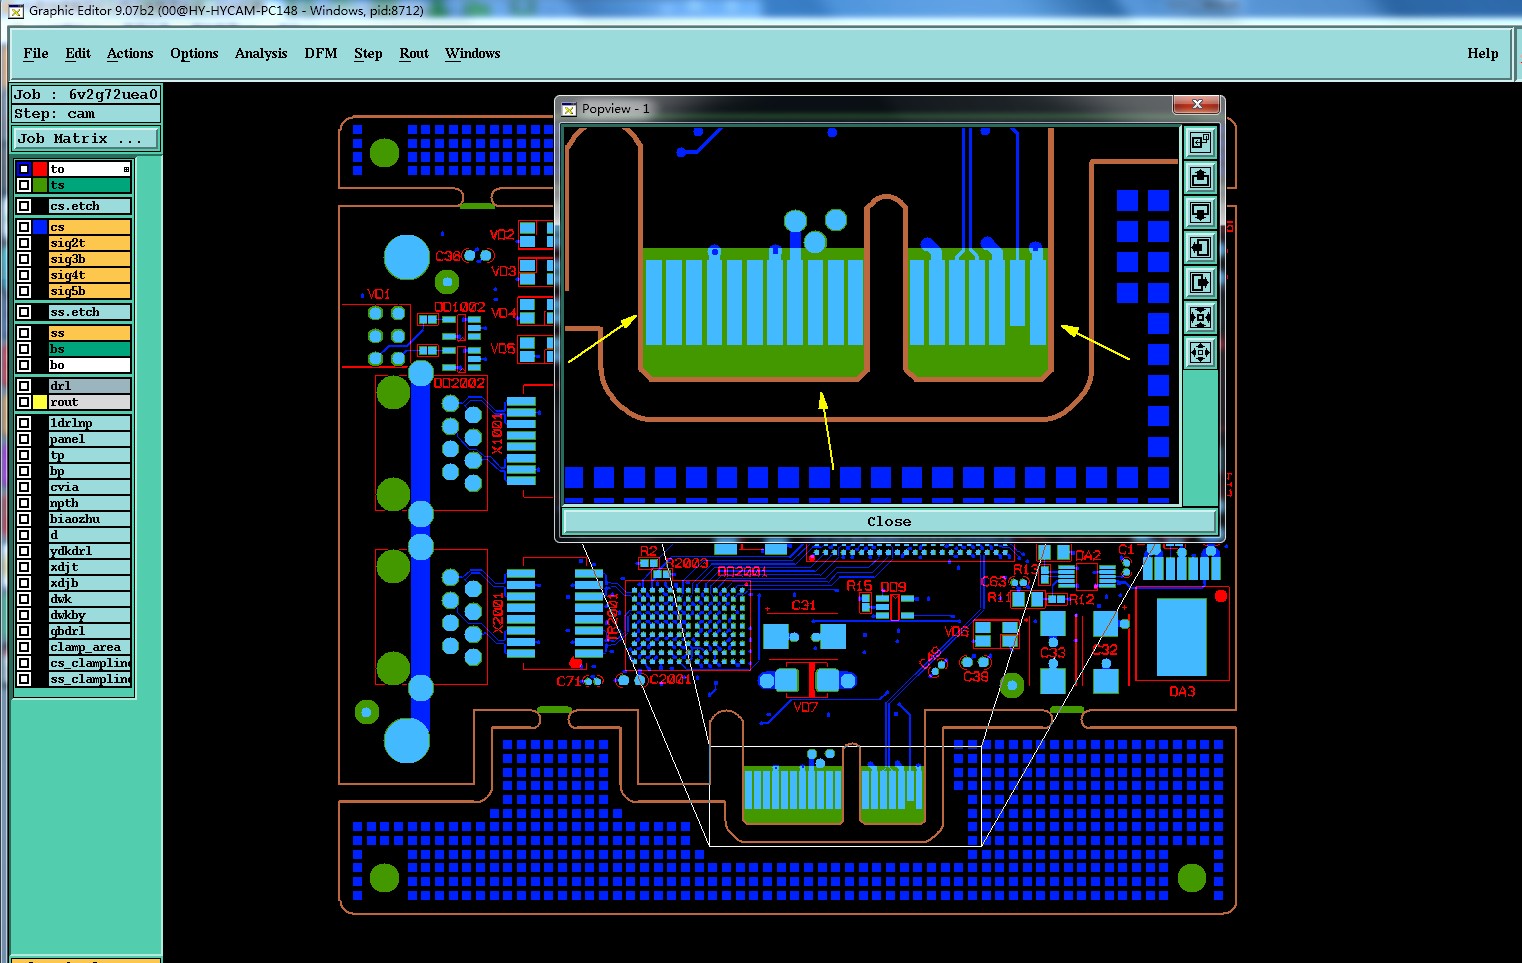
Task: Open the Edit menu
Action: click(78, 53)
